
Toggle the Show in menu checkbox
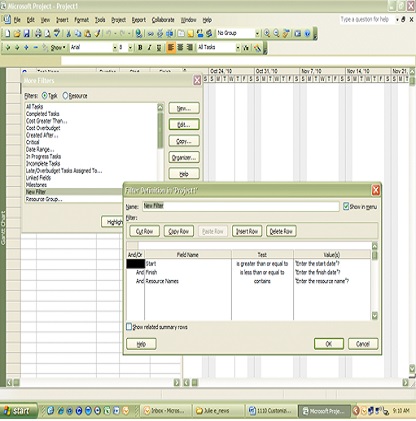point(346,206)
